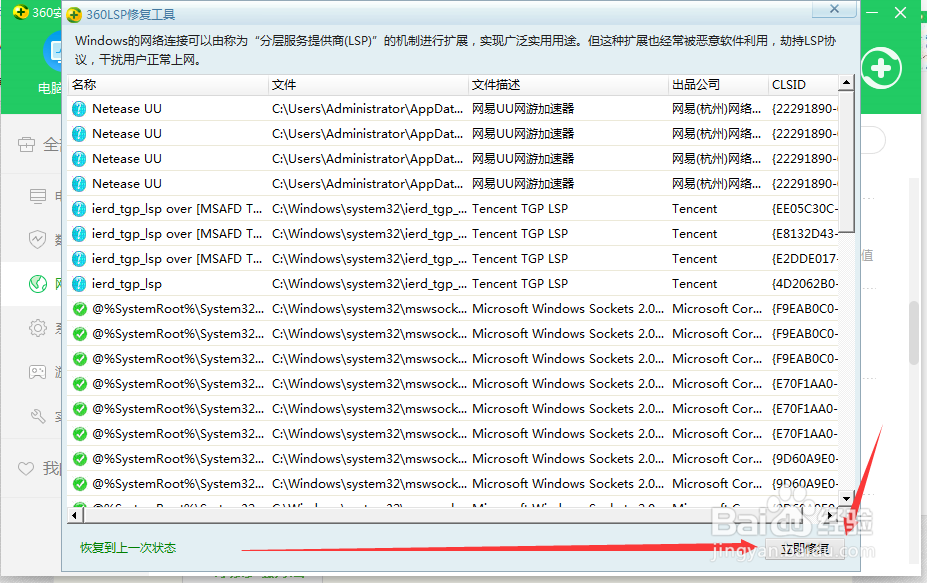Viewport: 927px width, 583px height.
Task: Click icon of row with CLSID {E8132D43-
Action: [x=79, y=234]
